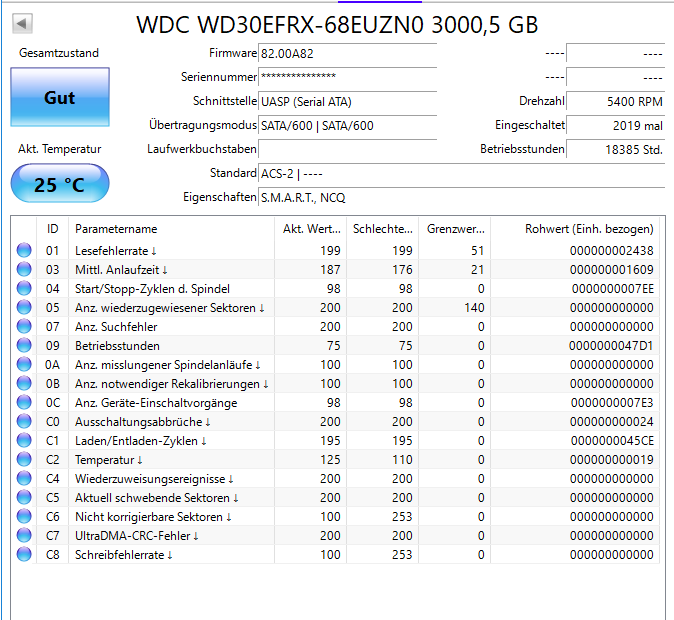Click the Akt. Wert column header
The image size is (674, 620).
coord(310,229)
